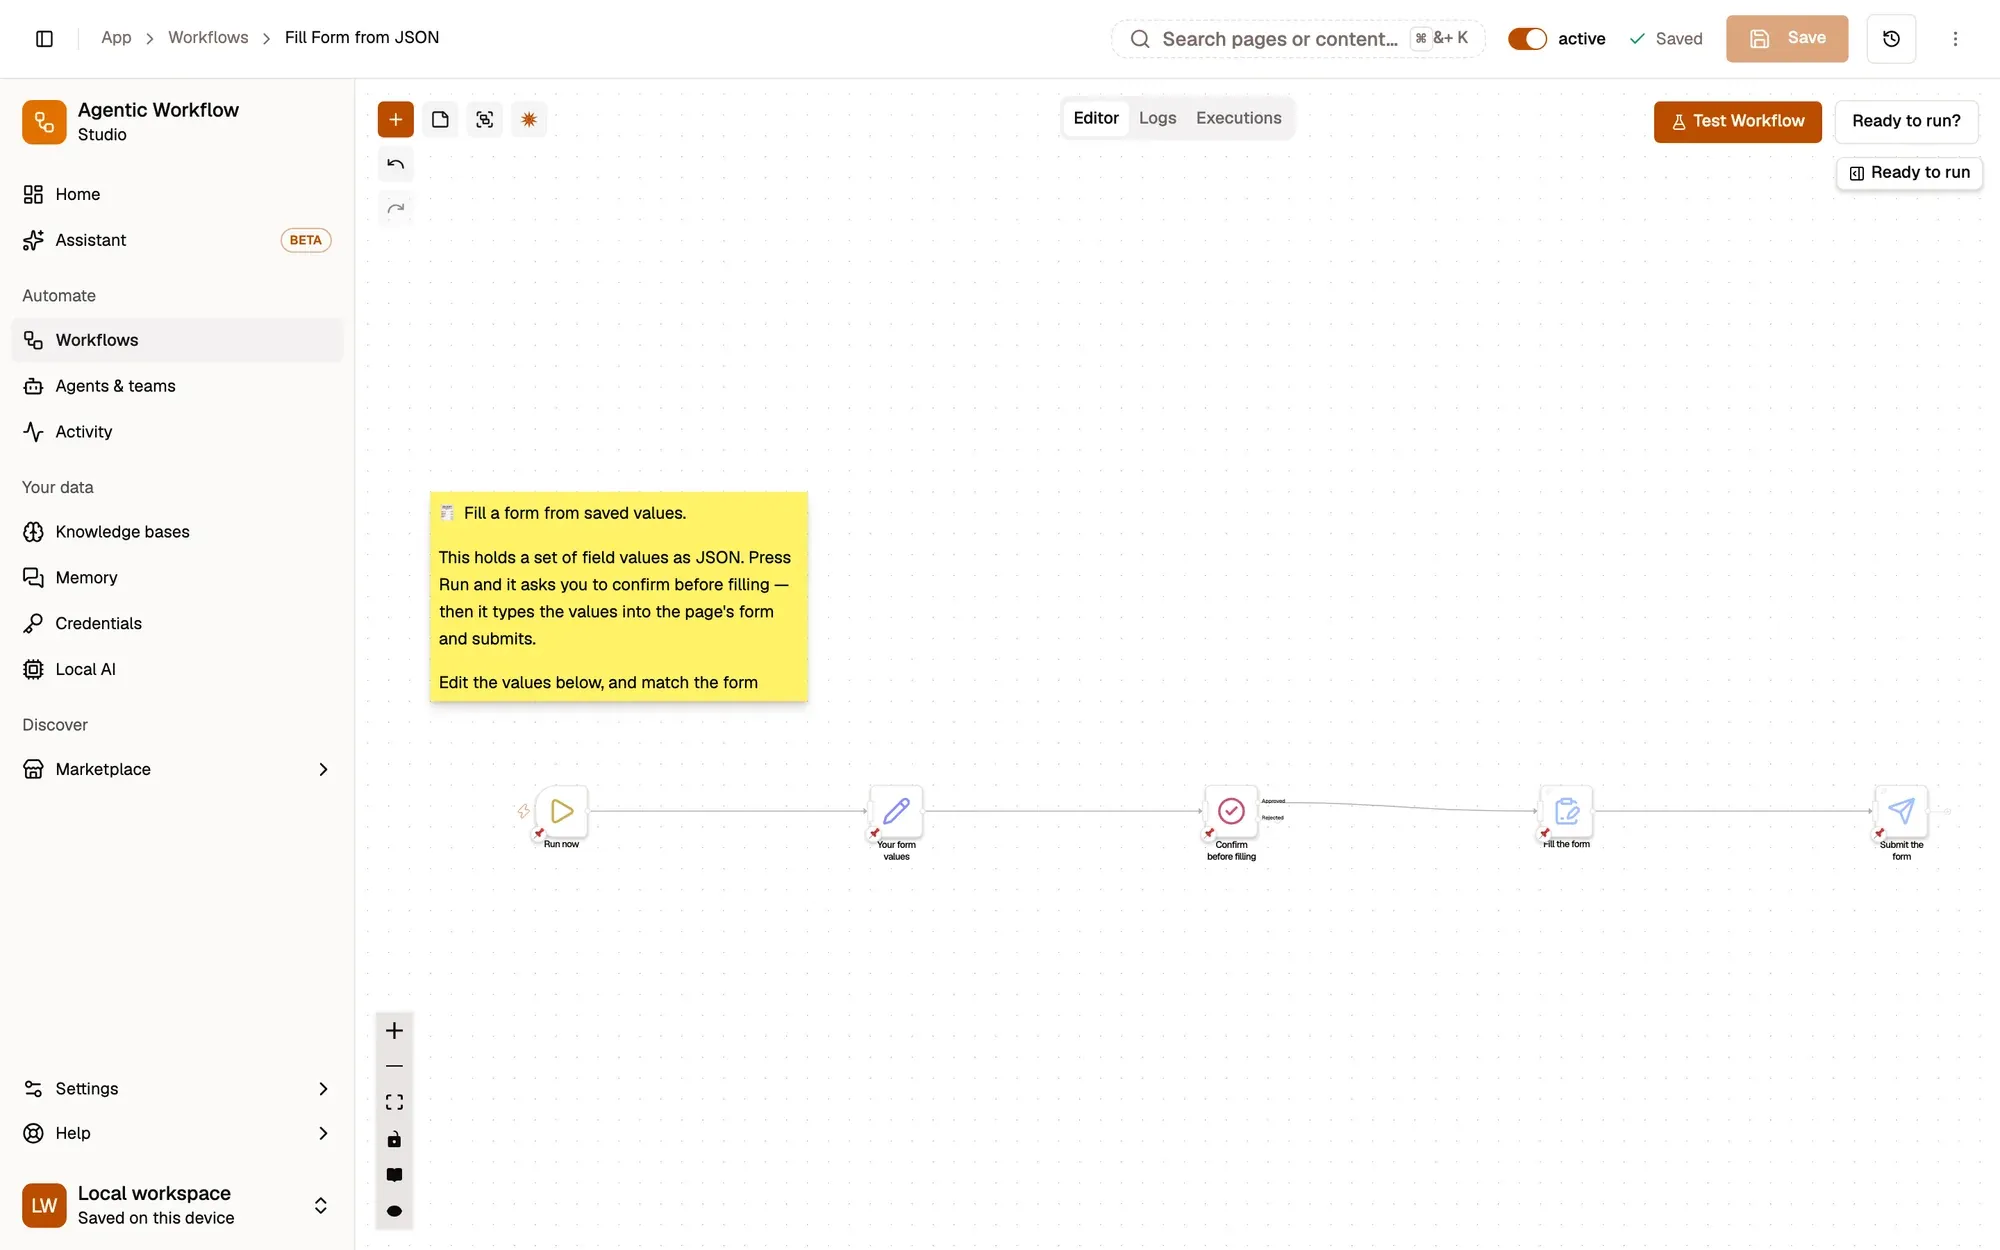
Task: Select the Confirm before filling node
Action: [1231, 811]
